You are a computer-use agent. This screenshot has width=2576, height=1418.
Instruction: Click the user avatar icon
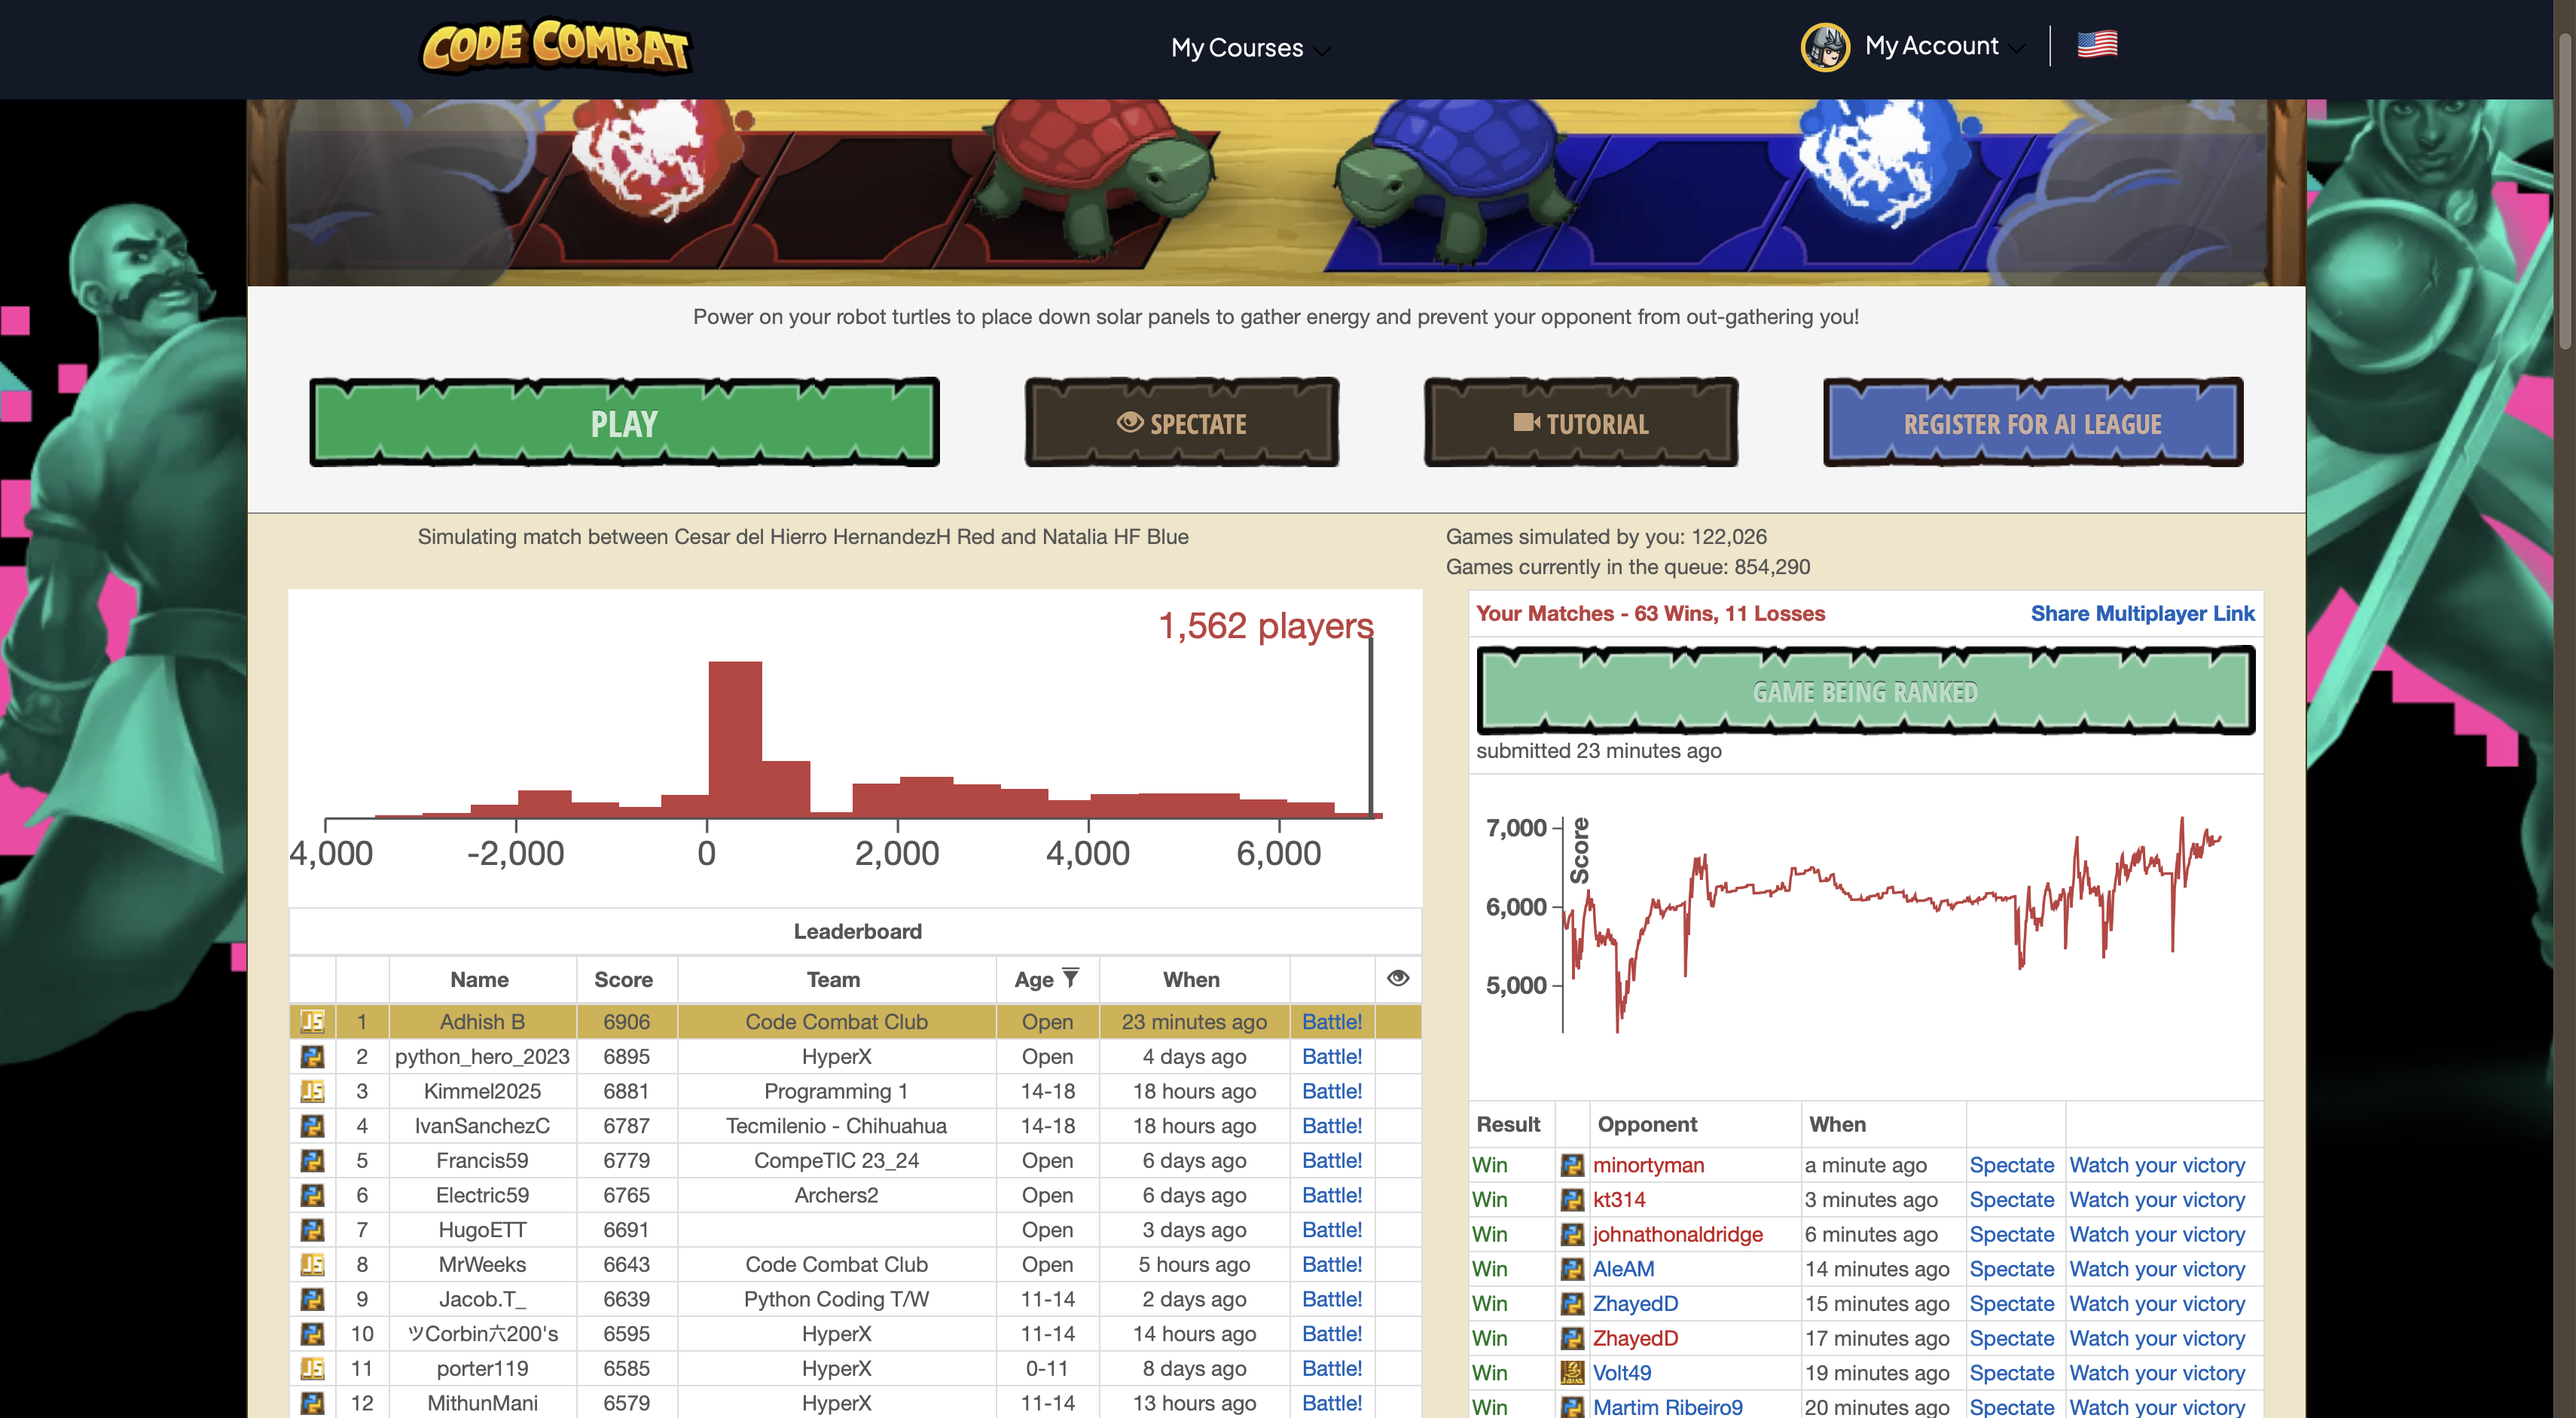tap(1824, 46)
